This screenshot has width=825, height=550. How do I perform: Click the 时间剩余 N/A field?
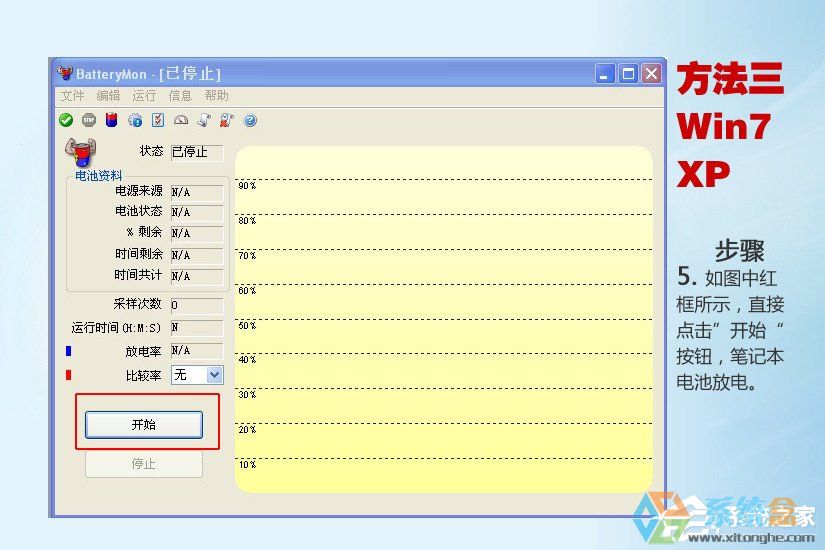point(197,255)
